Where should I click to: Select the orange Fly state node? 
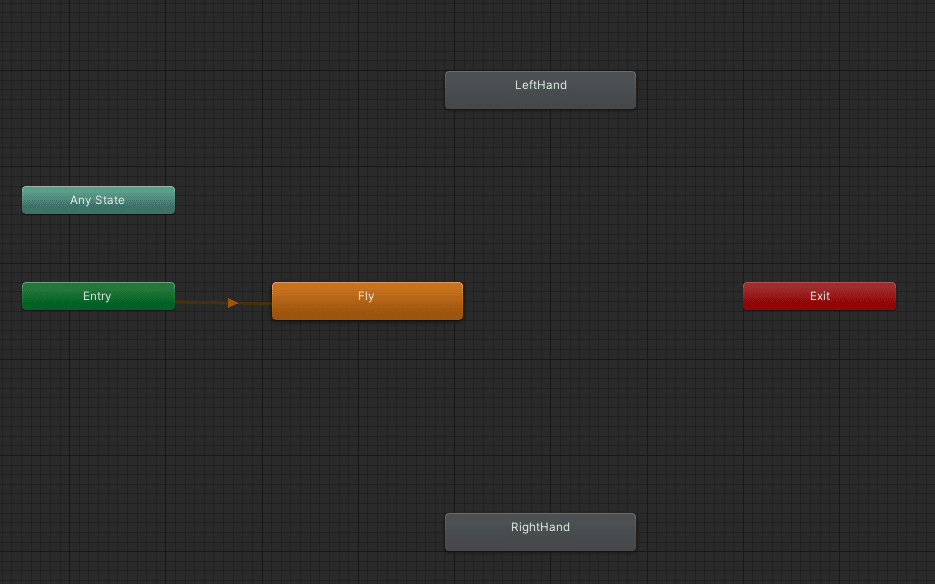pyautogui.click(x=367, y=301)
